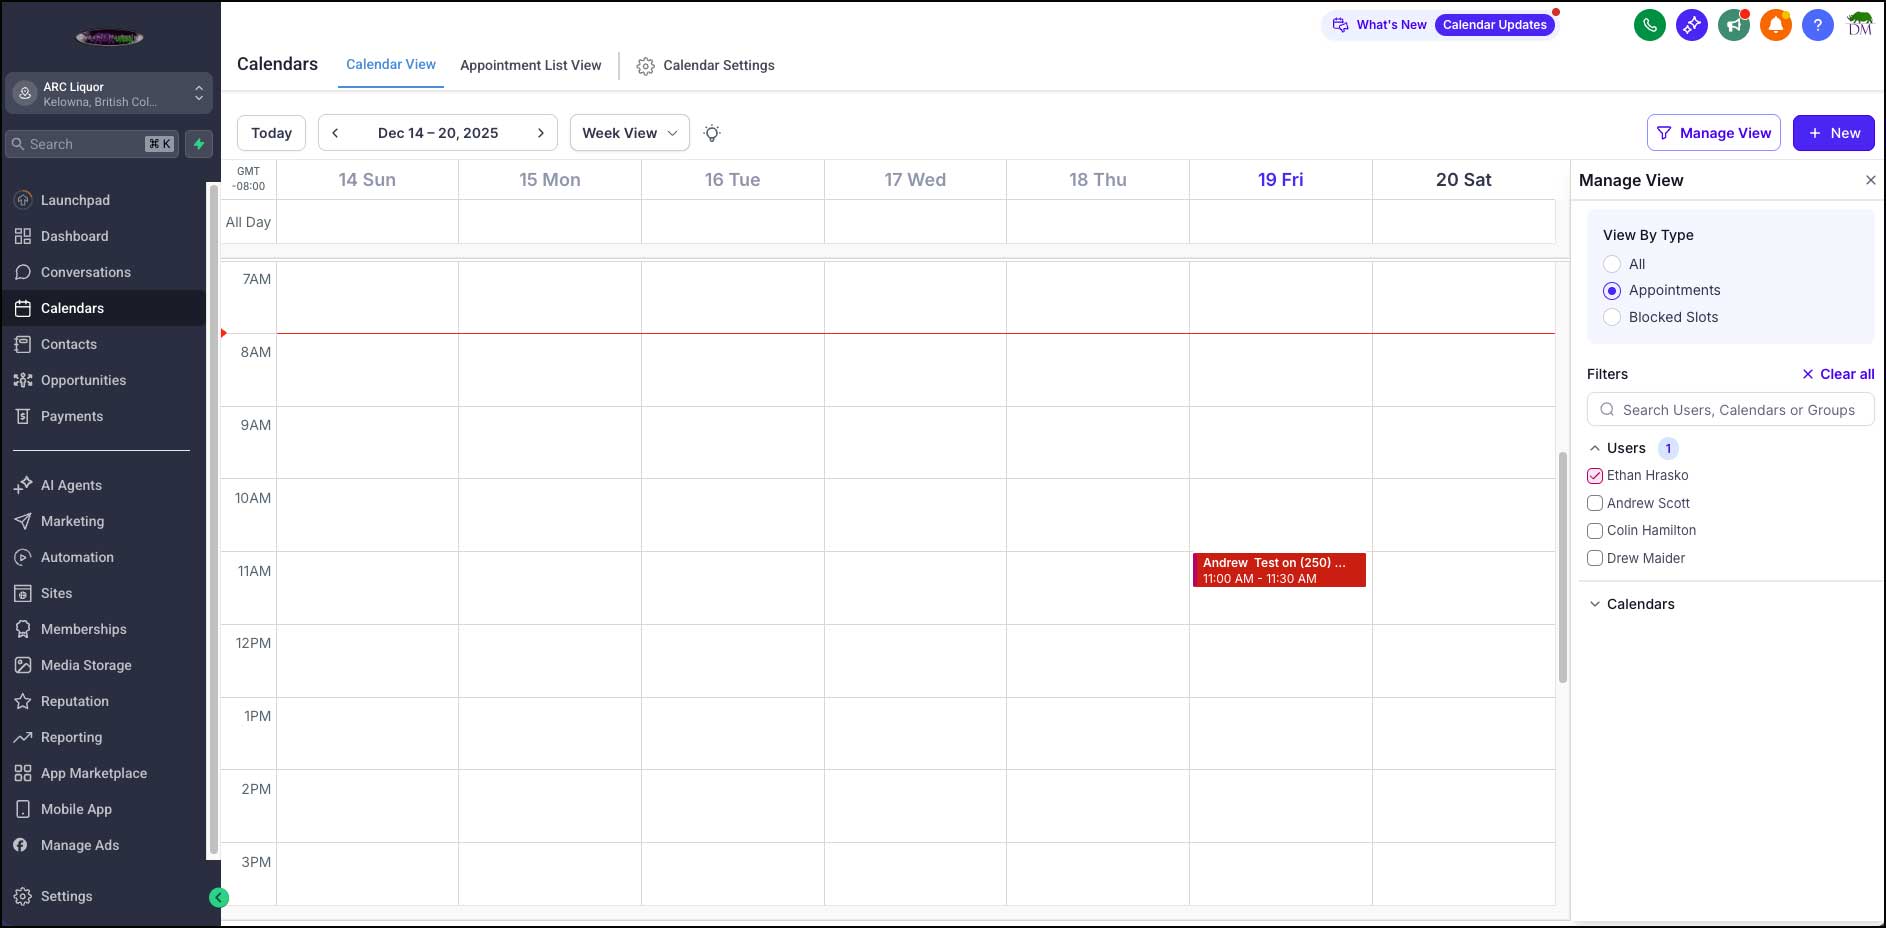Open the Conversations panel from the sidebar
Viewport: 1886px width, 928px height.
coord(85,272)
